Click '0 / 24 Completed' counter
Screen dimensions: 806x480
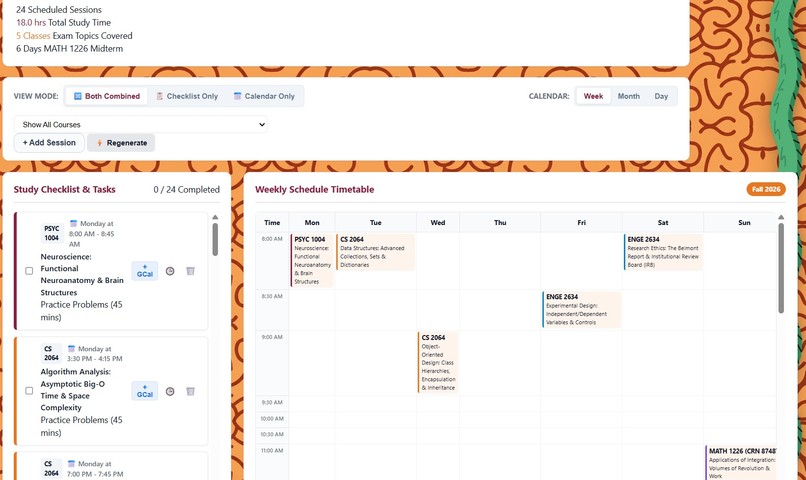click(187, 190)
